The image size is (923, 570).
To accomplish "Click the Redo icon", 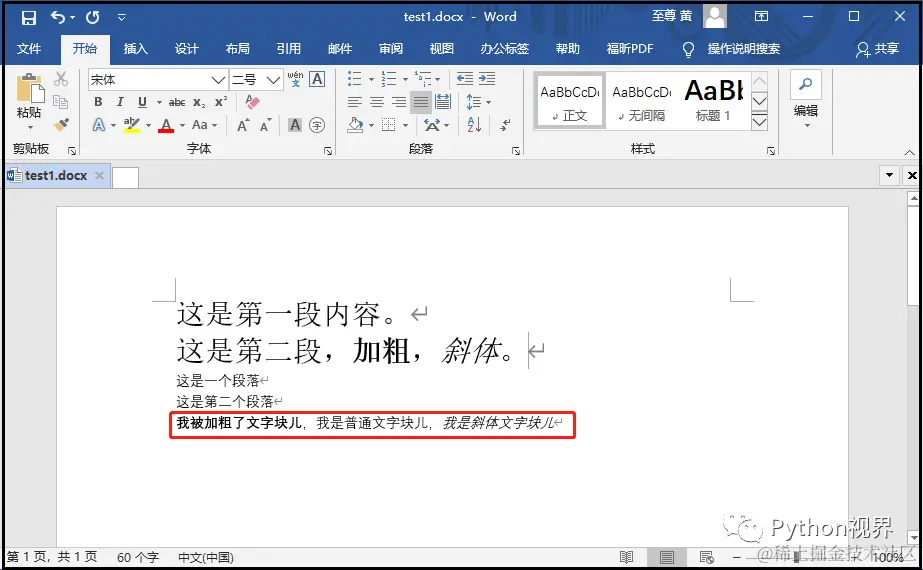I will tap(92, 18).
